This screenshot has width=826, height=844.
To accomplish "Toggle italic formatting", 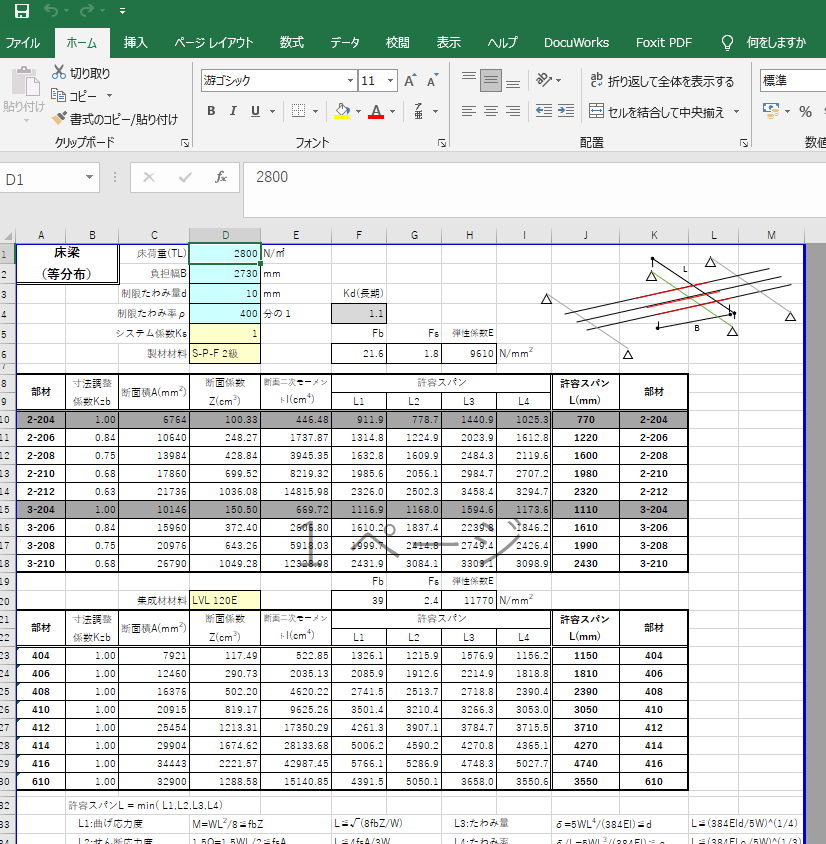I will pos(234,111).
